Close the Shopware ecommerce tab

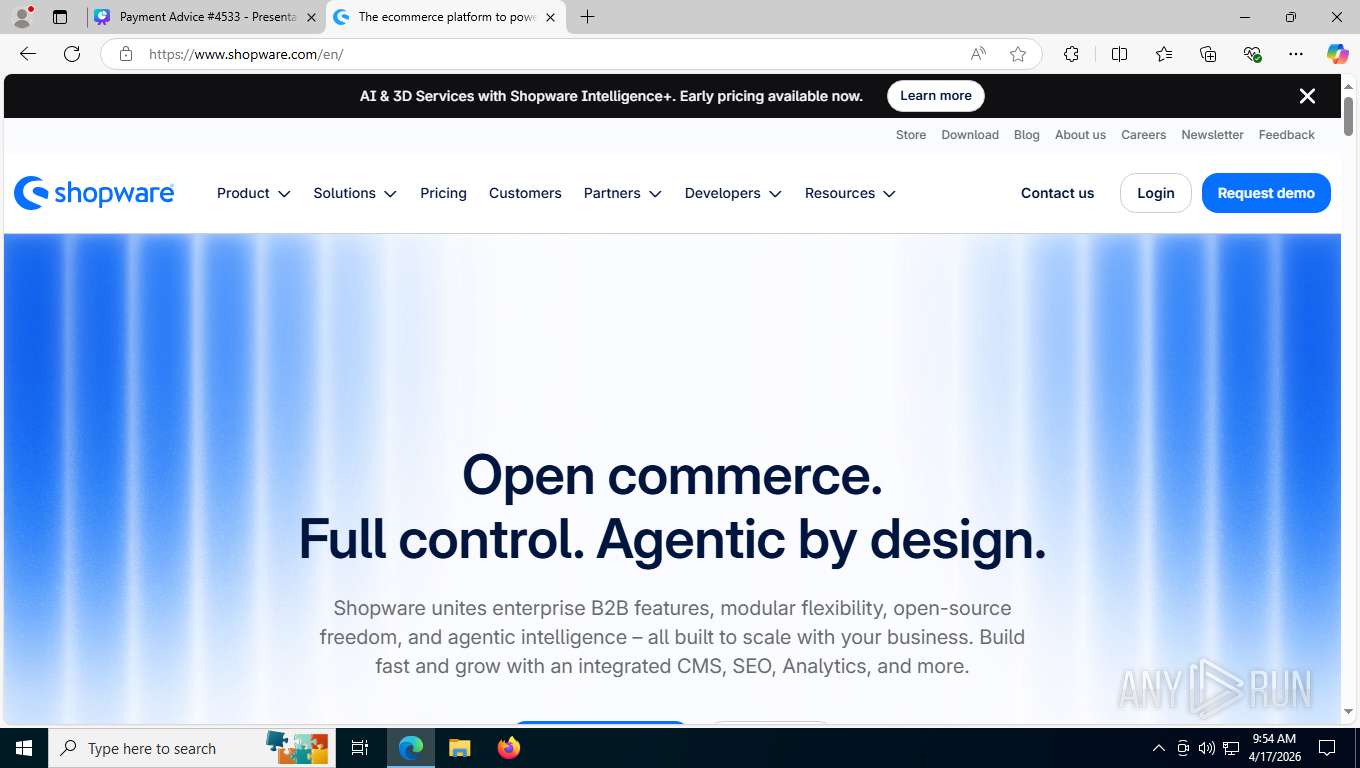(x=550, y=17)
